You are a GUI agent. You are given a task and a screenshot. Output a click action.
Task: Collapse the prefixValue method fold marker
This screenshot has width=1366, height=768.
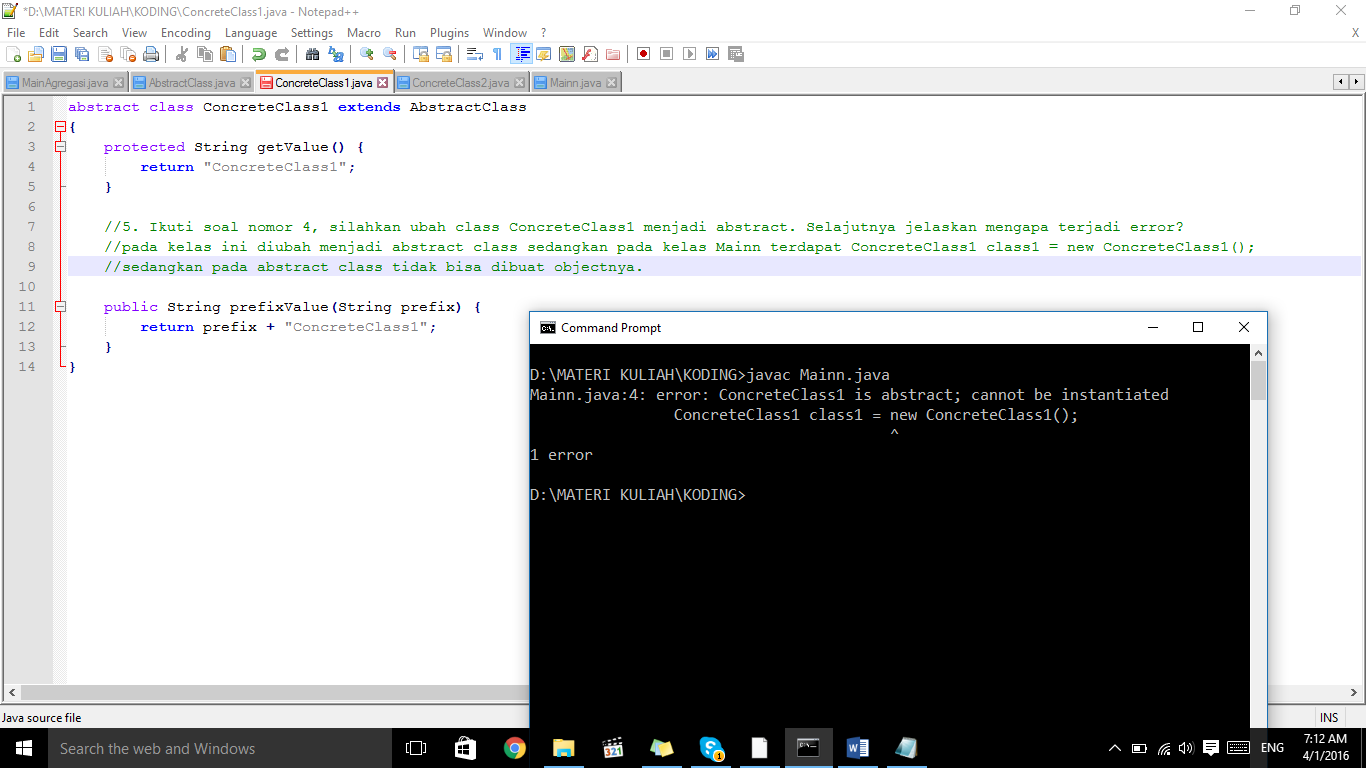point(60,307)
